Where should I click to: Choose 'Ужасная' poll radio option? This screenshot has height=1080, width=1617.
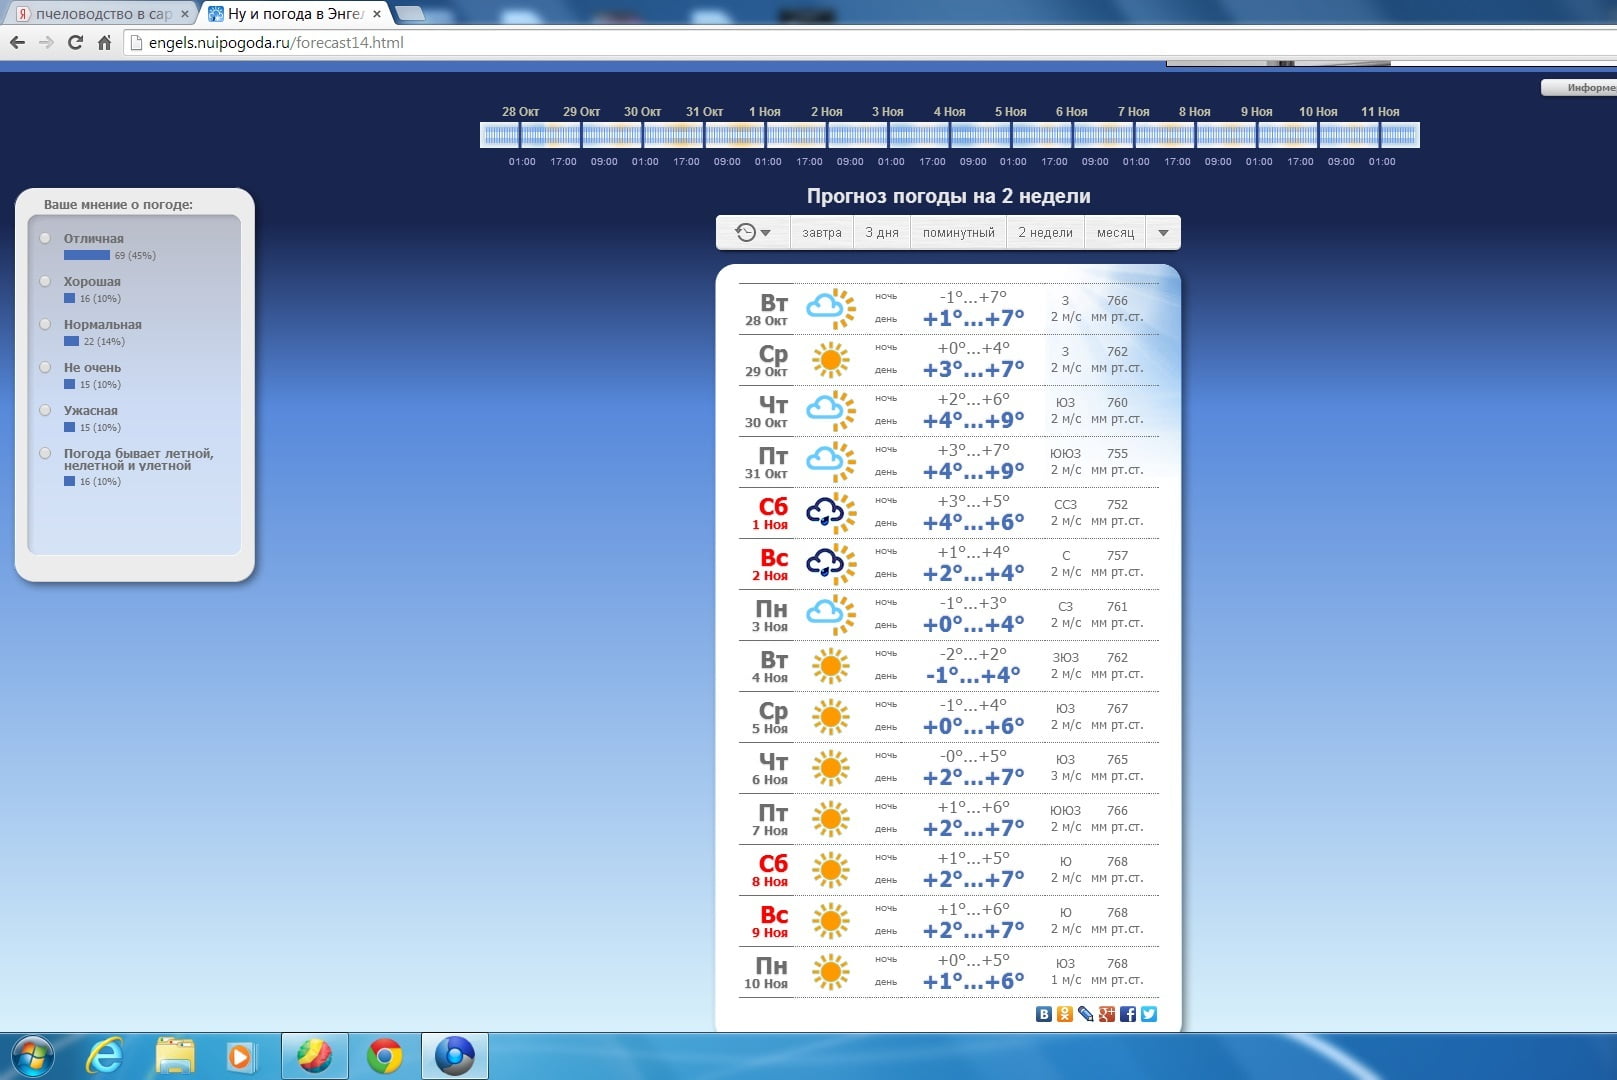(x=45, y=410)
